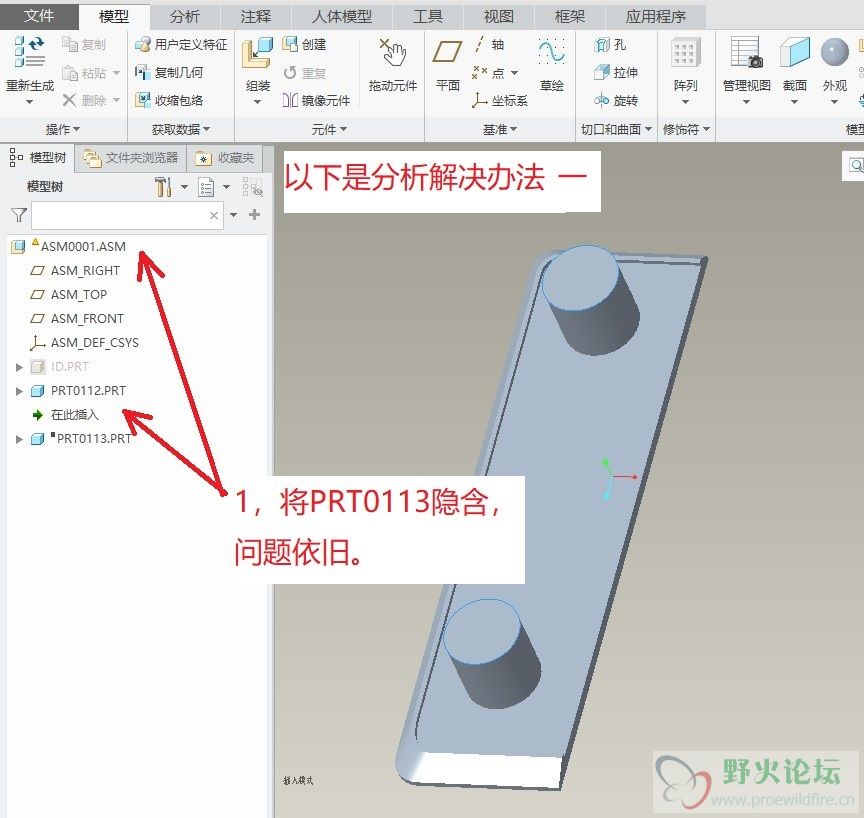Open the File (文件) menu
This screenshot has height=818, width=864.
tap(39, 15)
